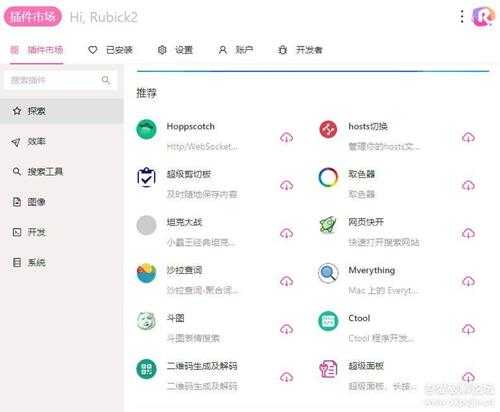500x412 pixels.
Task: Download the 二维码生成及解码 plugin
Action: [286, 377]
